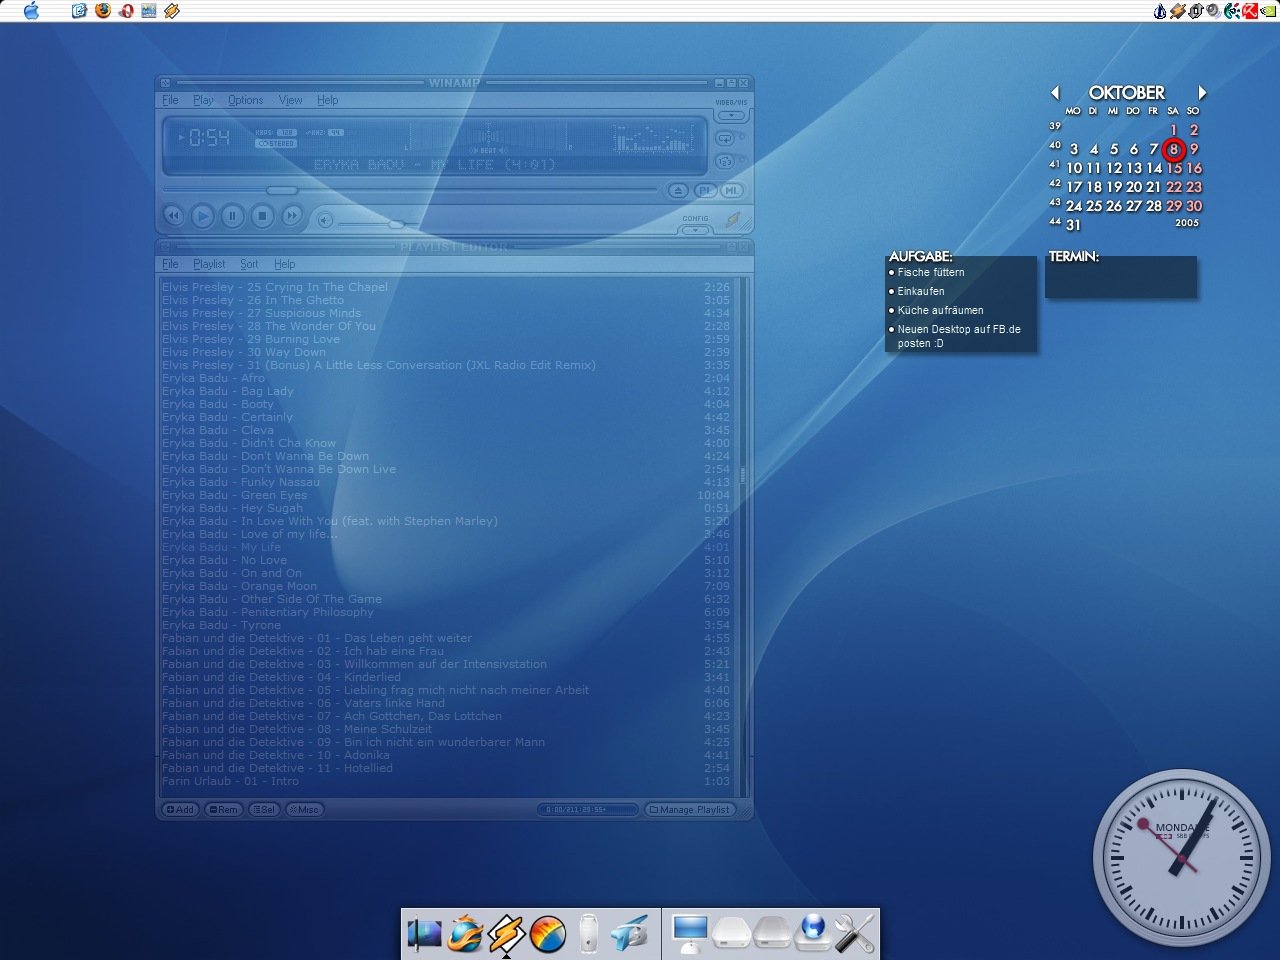
Task: Toggle Winamp shuffle mode button
Action: pos(726,161)
